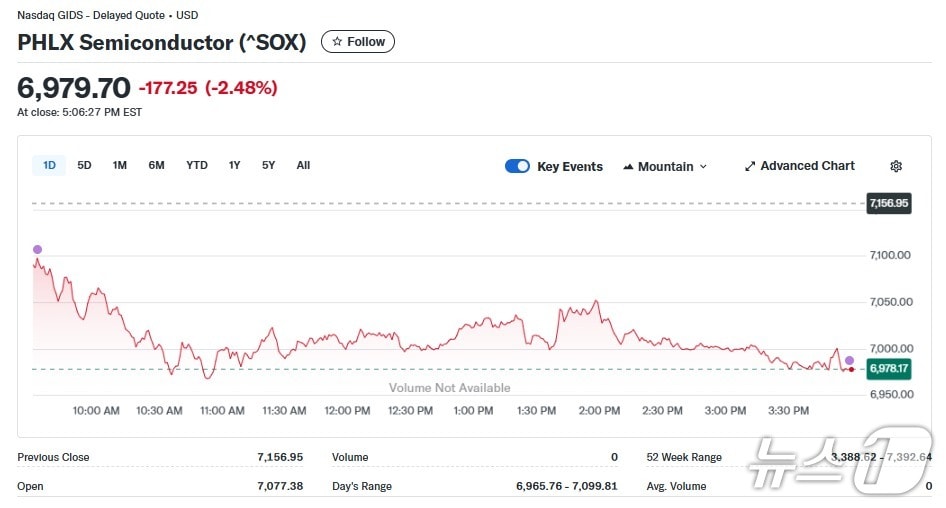This screenshot has width=946, height=508.
Task: Click the green 6,978.17 price label
Action: (888, 369)
